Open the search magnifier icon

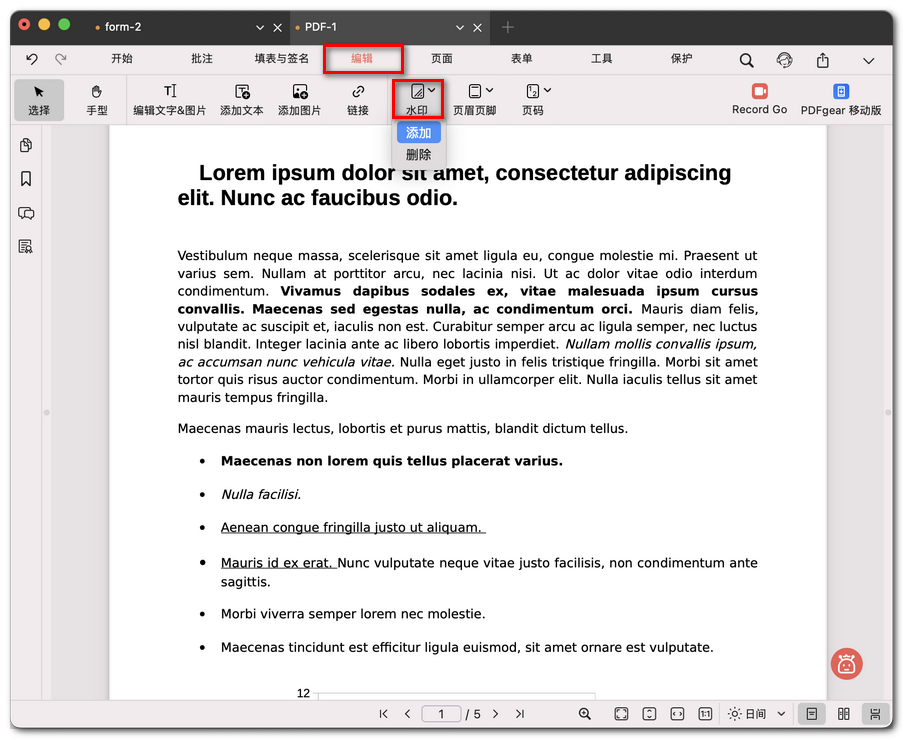[x=746, y=60]
